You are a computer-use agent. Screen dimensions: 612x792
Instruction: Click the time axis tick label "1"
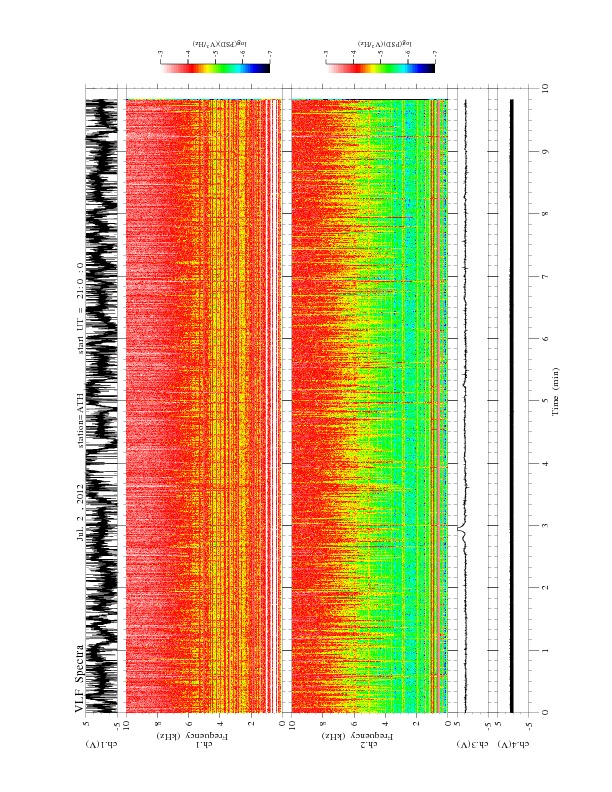click(x=545, y=650)
